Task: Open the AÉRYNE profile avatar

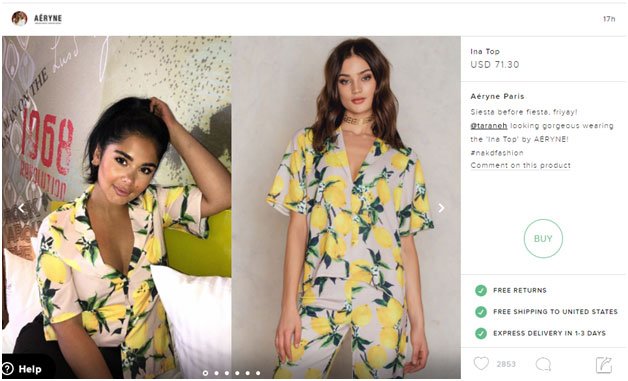Action: [19, 18]
